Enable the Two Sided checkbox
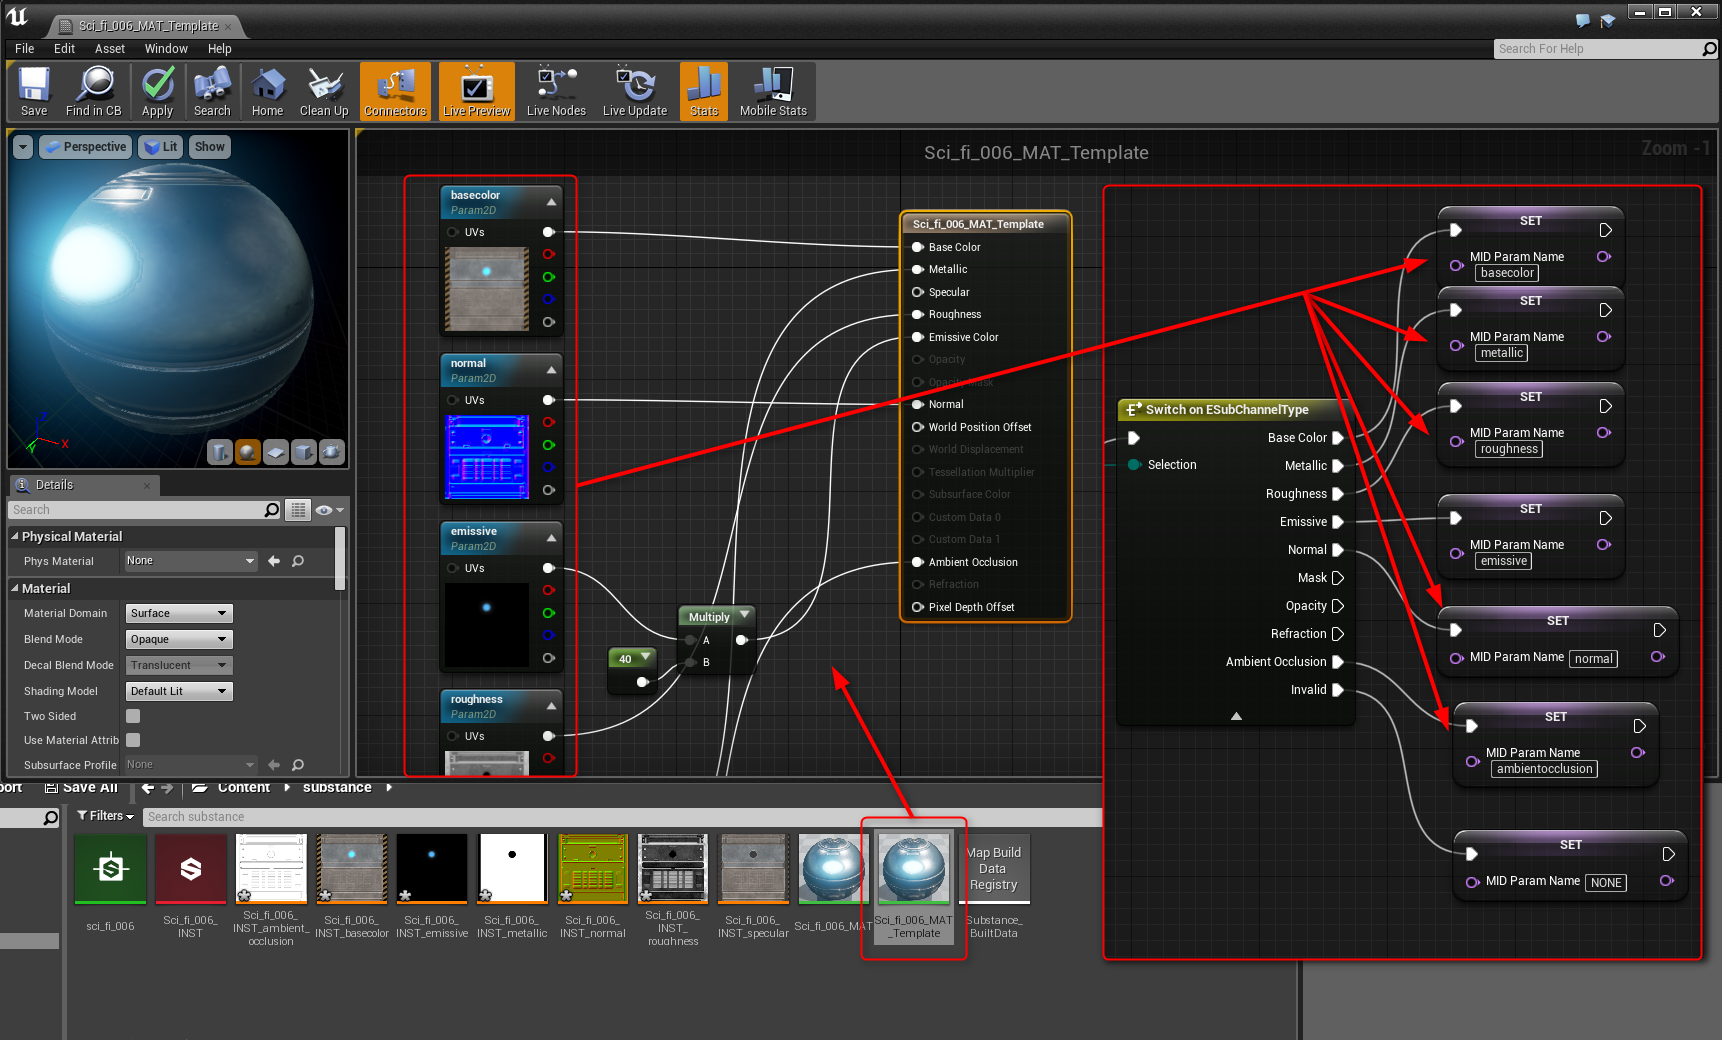Image resolution: width=1722 pixels, height=1040 pixels. click(133, 716)
